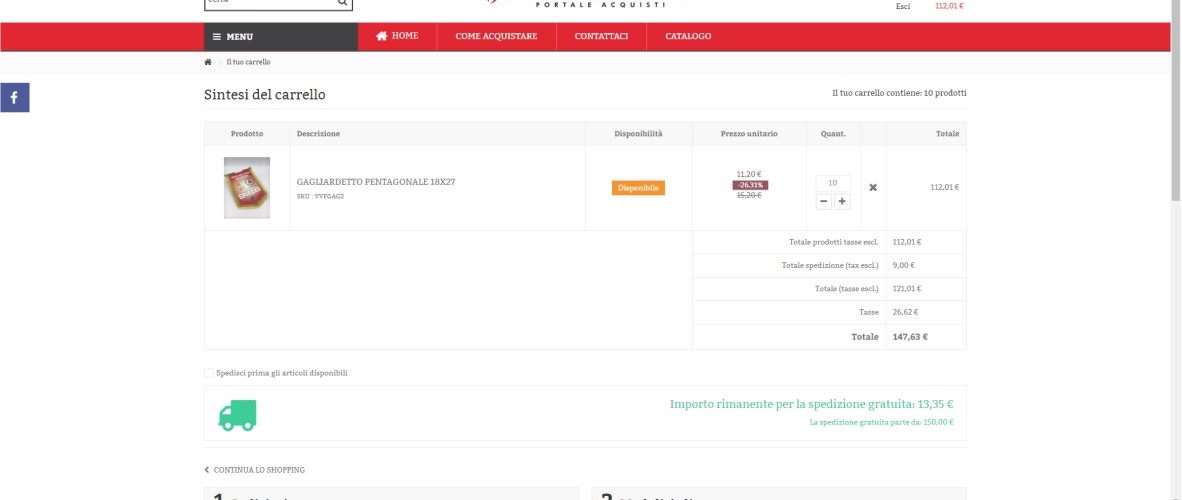Open CONTATTACI page
The width and height of the screenshot is (1182, 500).
(x=601, y=36)
